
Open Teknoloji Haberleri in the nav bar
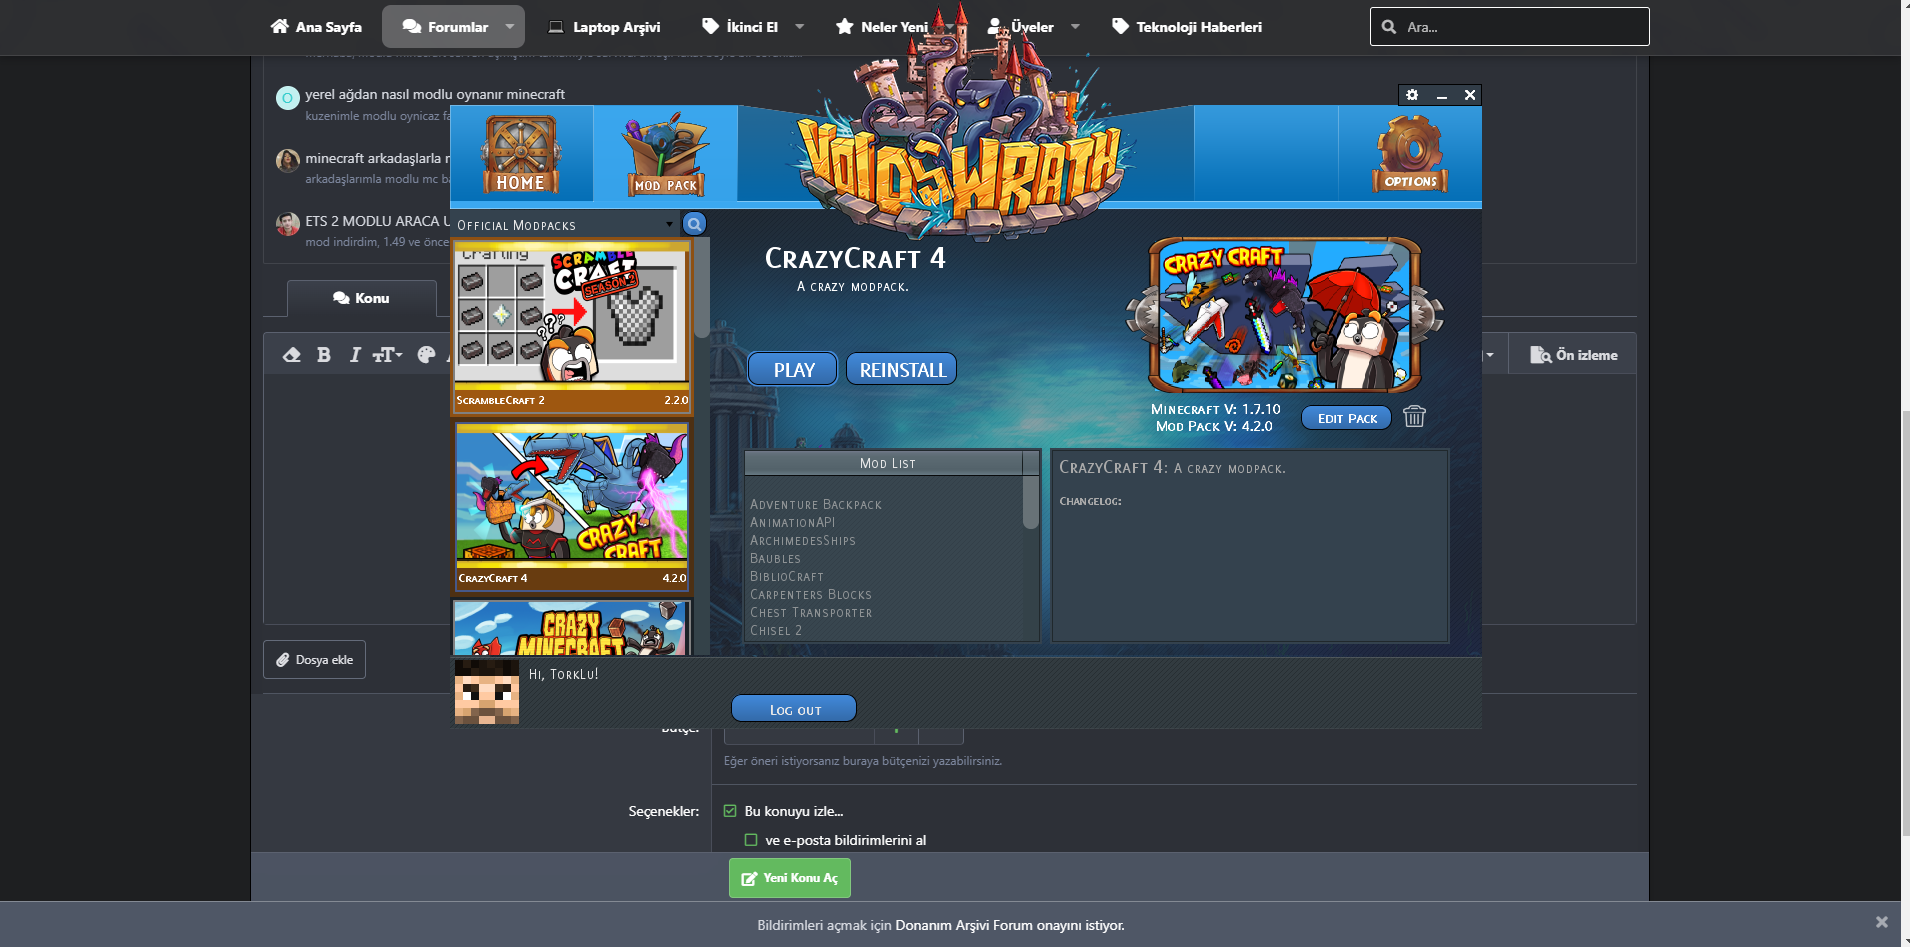tap(1187, 27)
